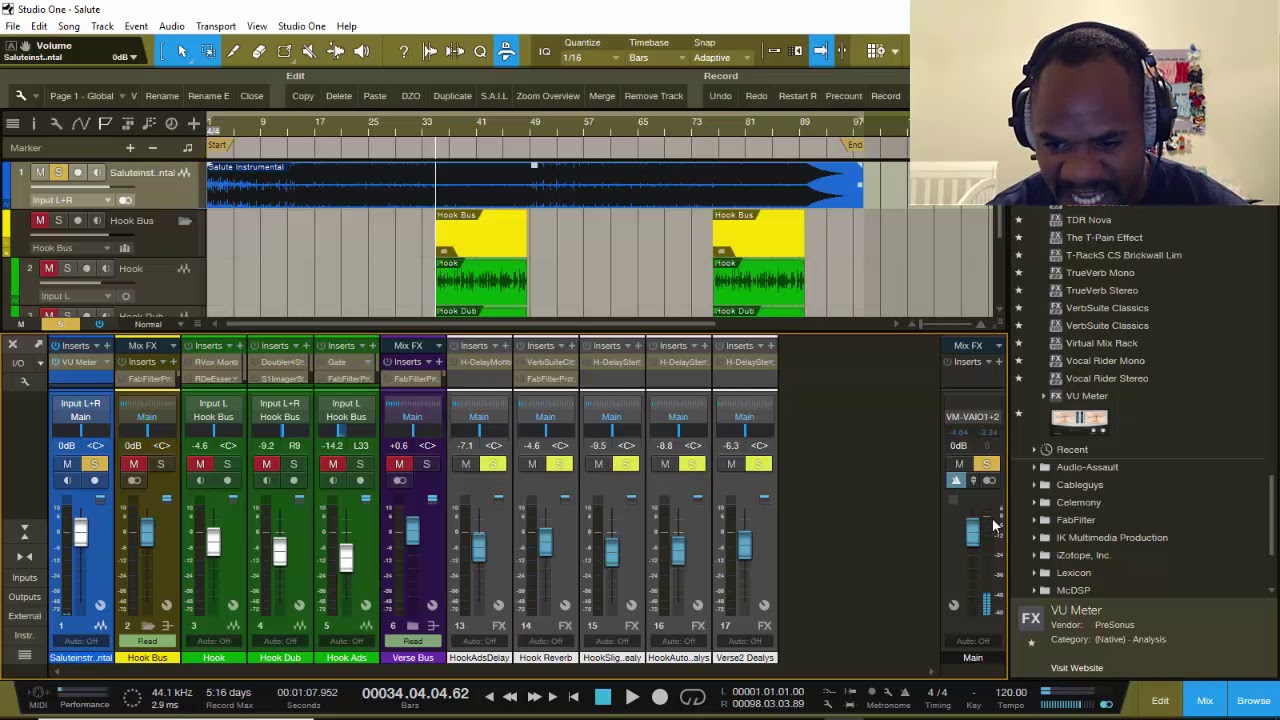Expand the IK Multimedia Production folder
The height and width of the screenshot is (720, 1280).
[1035, 538]
